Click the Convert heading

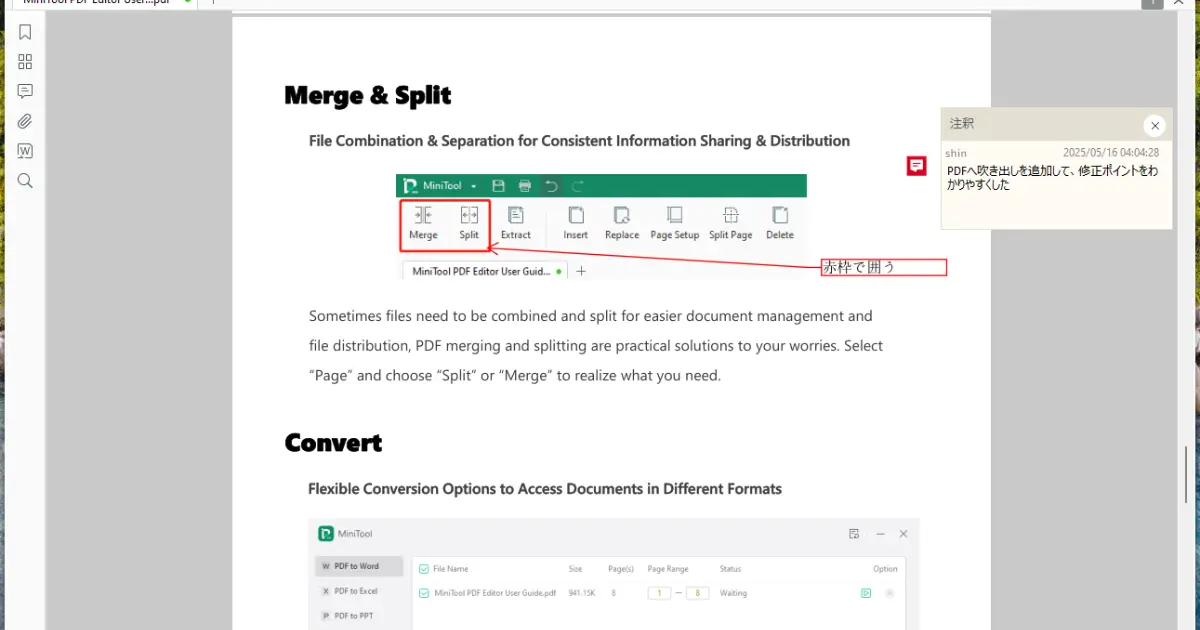333,442
